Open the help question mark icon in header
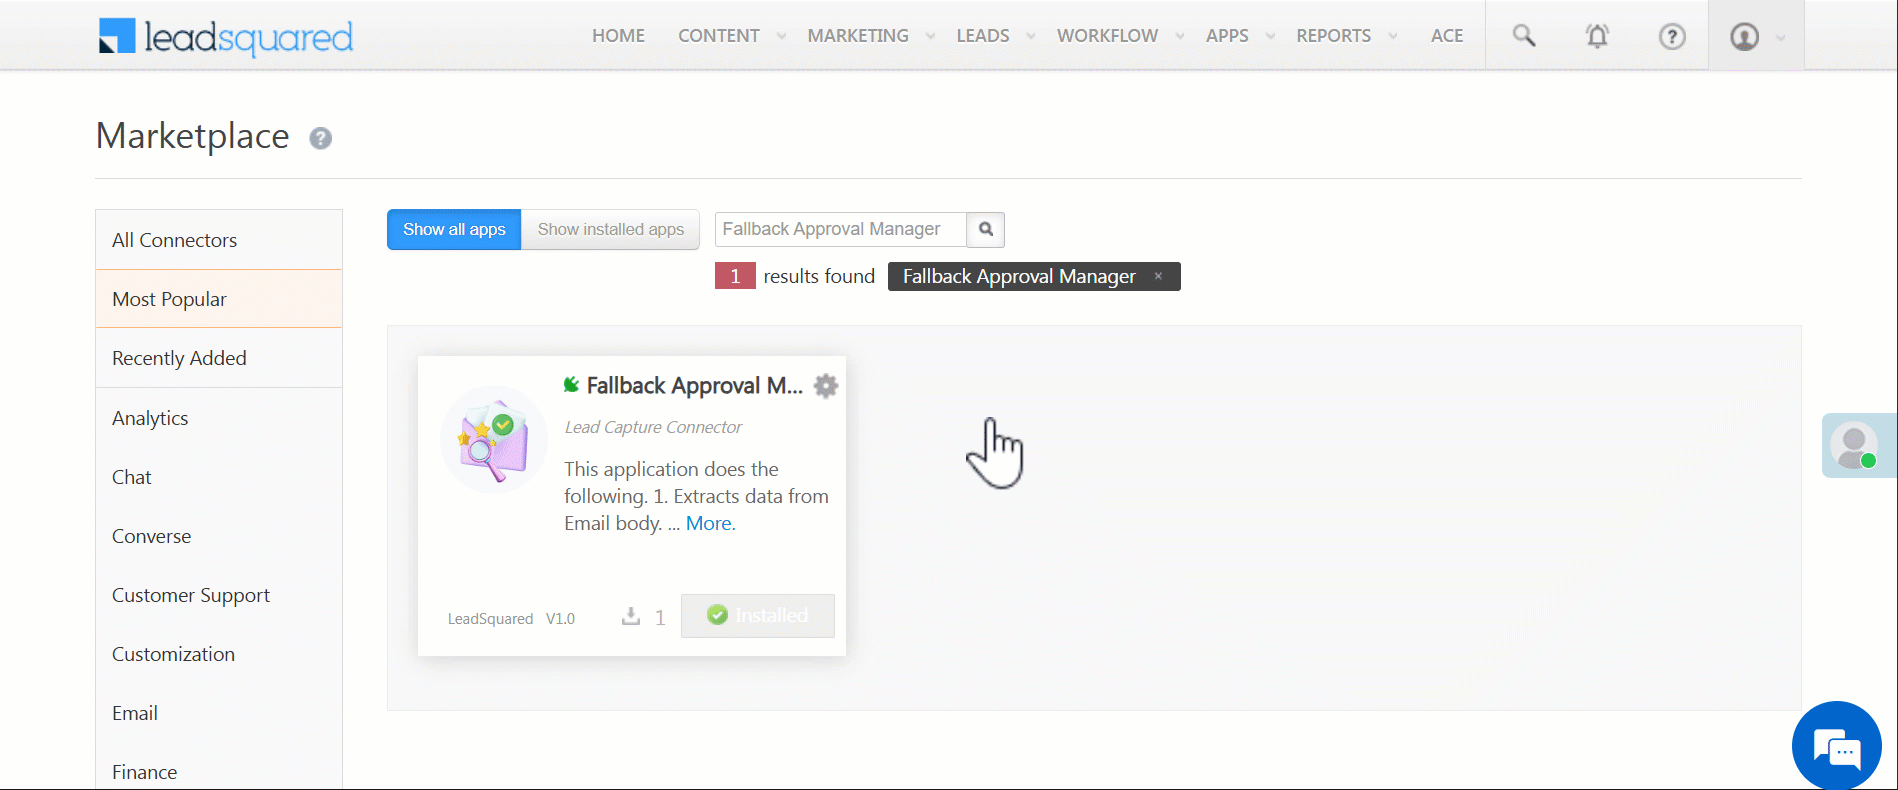1898x790 pixels. 1672,36
